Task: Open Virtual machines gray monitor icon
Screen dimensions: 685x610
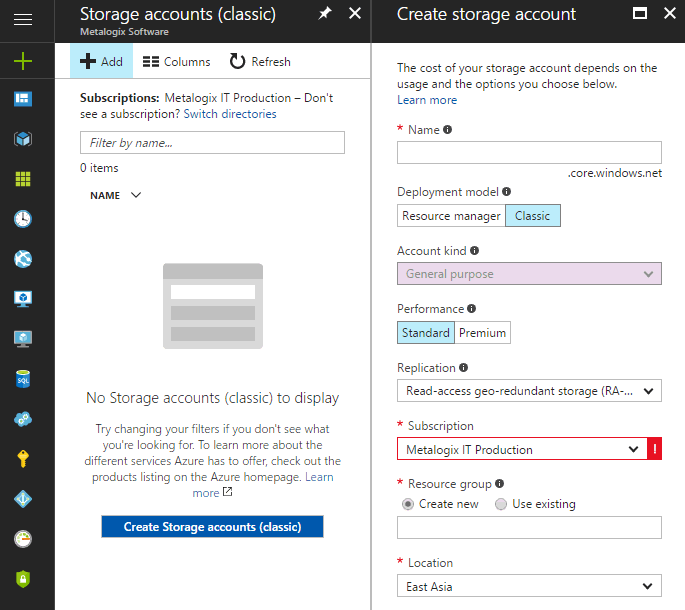Action: tap(23, 339)
